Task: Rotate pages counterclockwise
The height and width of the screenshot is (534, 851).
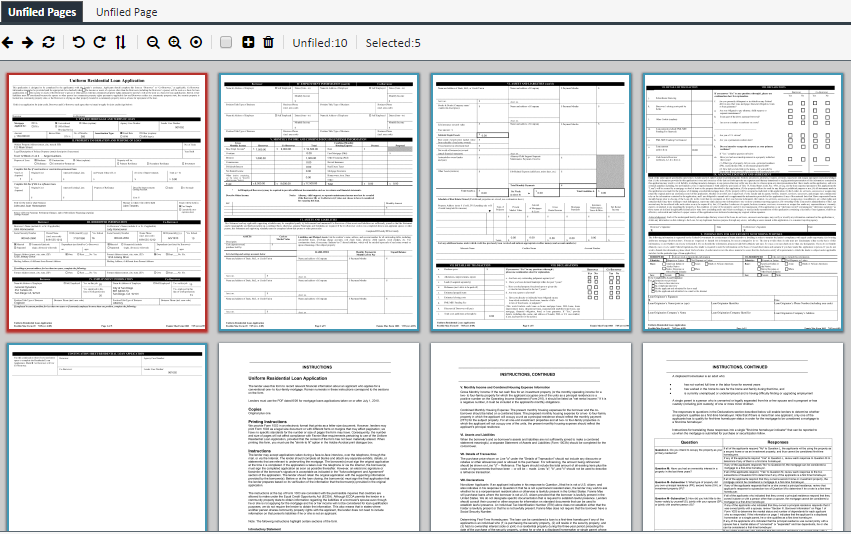Action: [79, 43]
